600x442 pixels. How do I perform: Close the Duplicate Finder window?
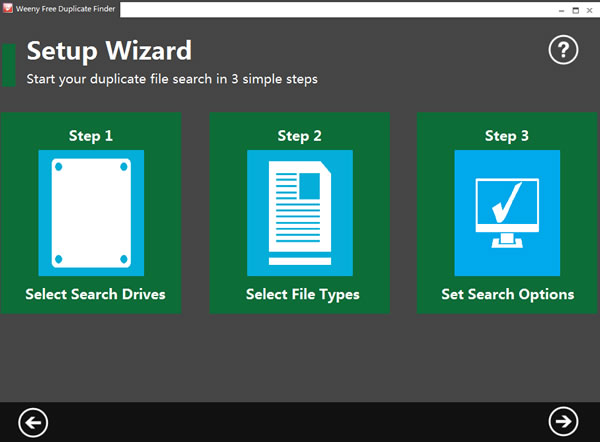click(590, 9)
